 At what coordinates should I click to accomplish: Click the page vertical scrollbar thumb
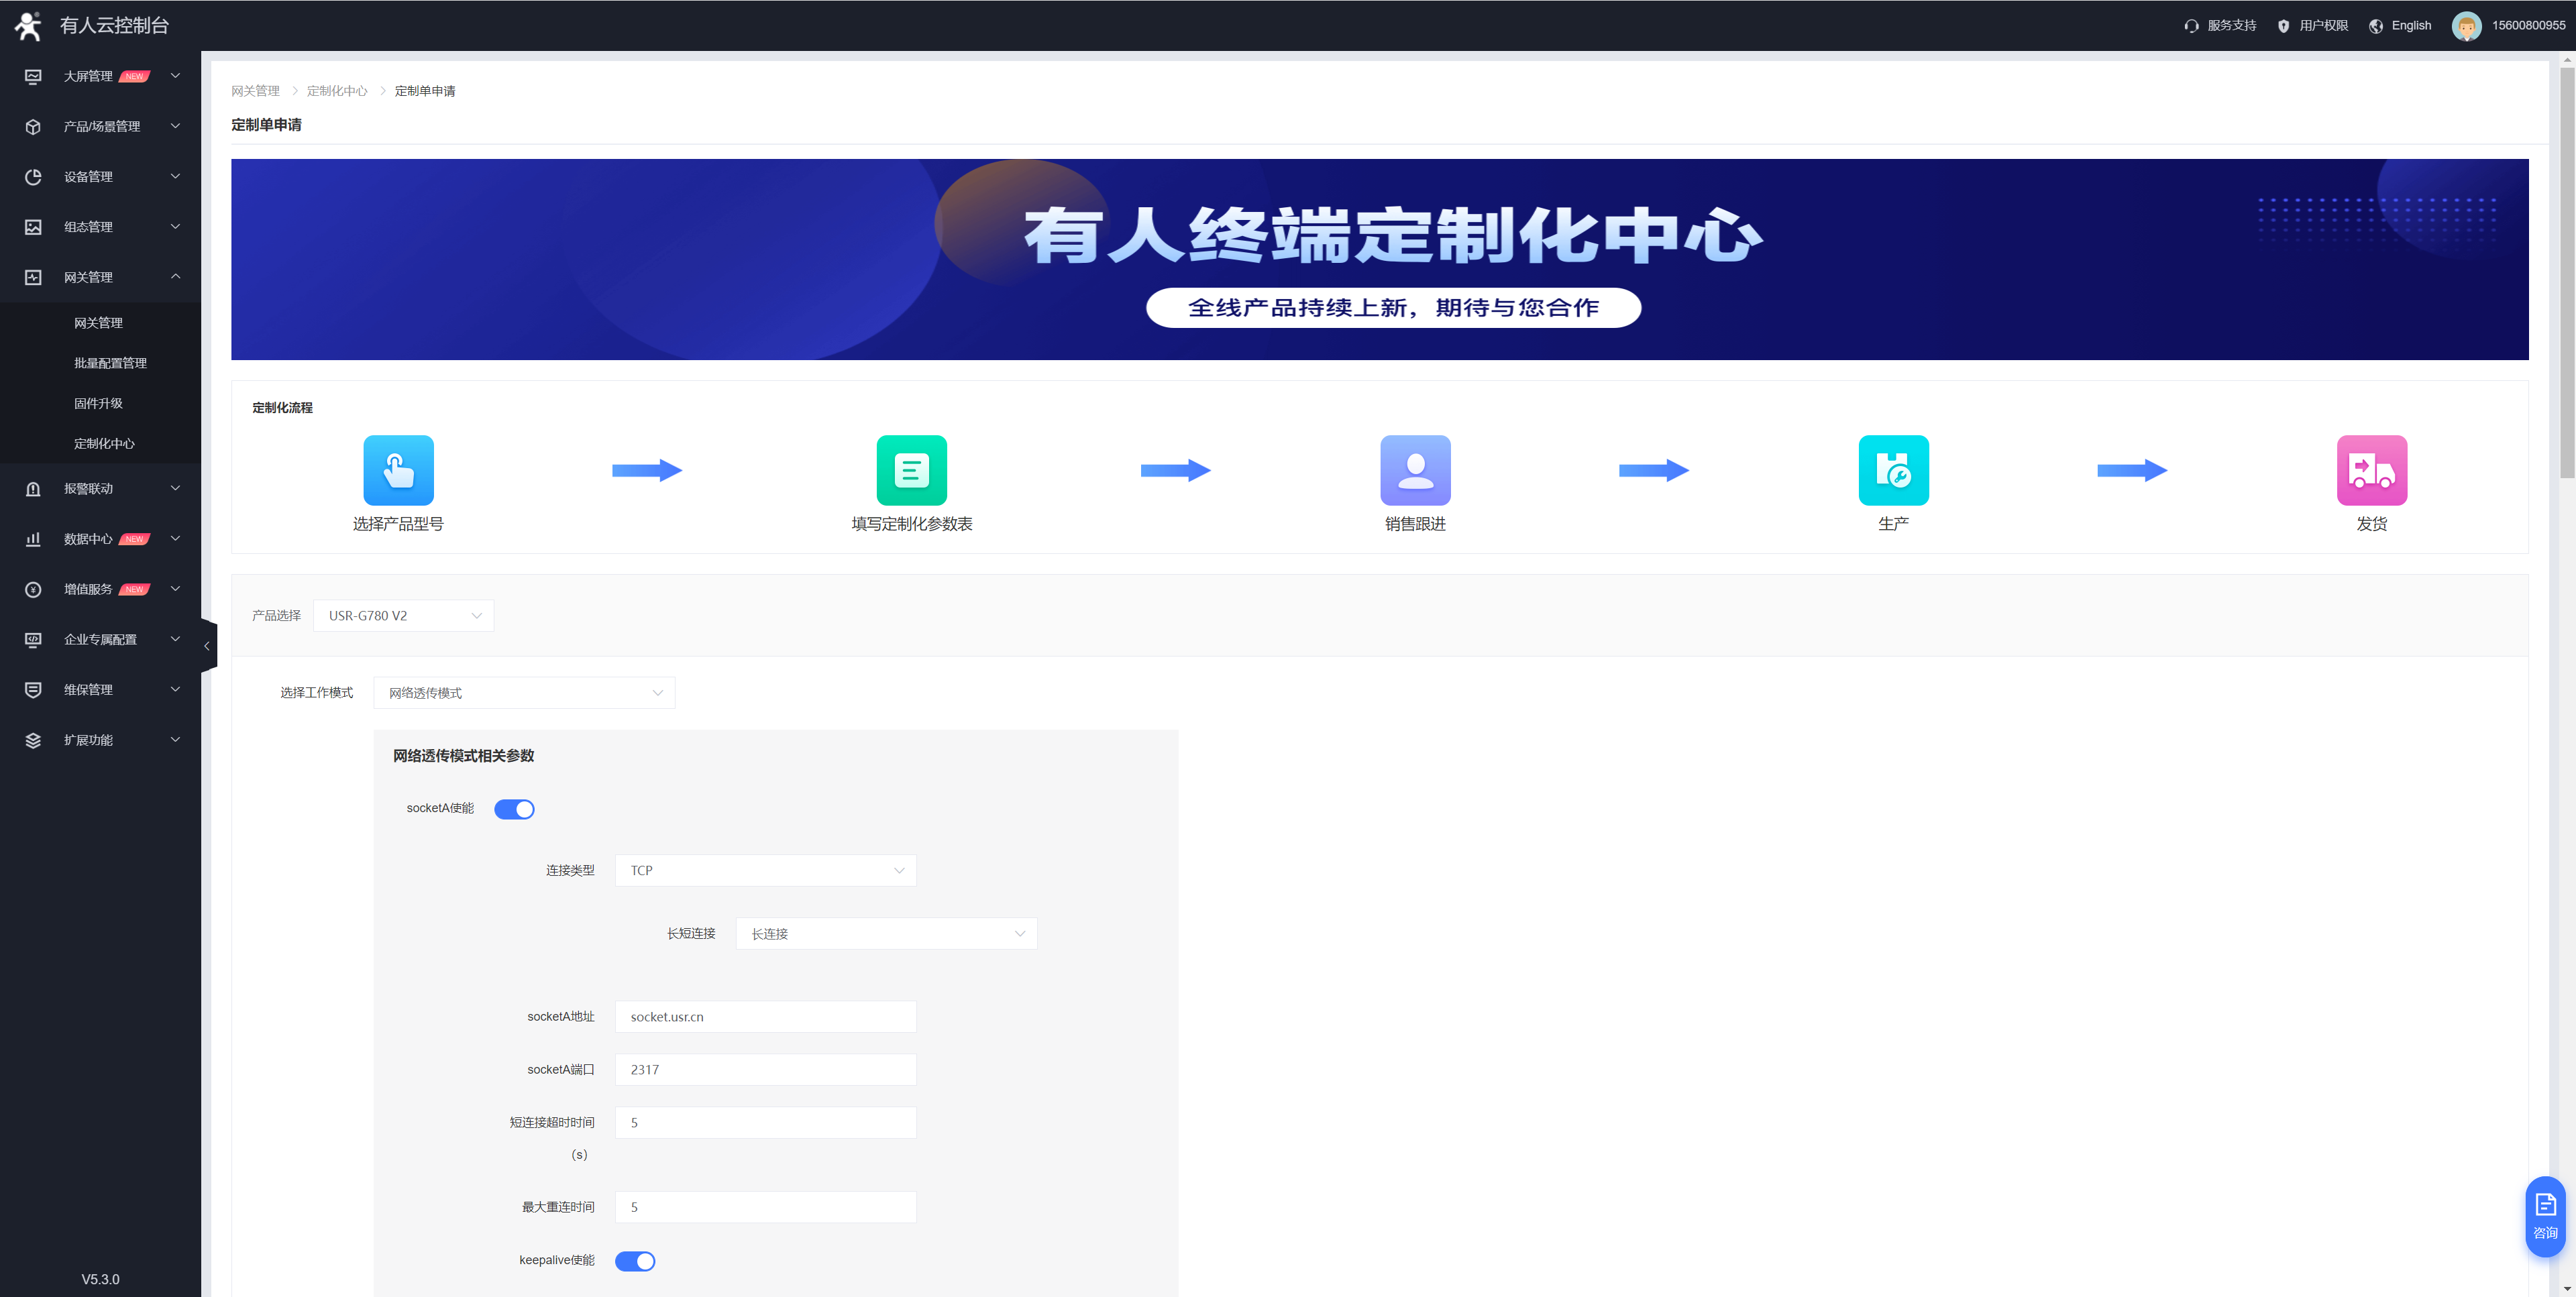2567,272
